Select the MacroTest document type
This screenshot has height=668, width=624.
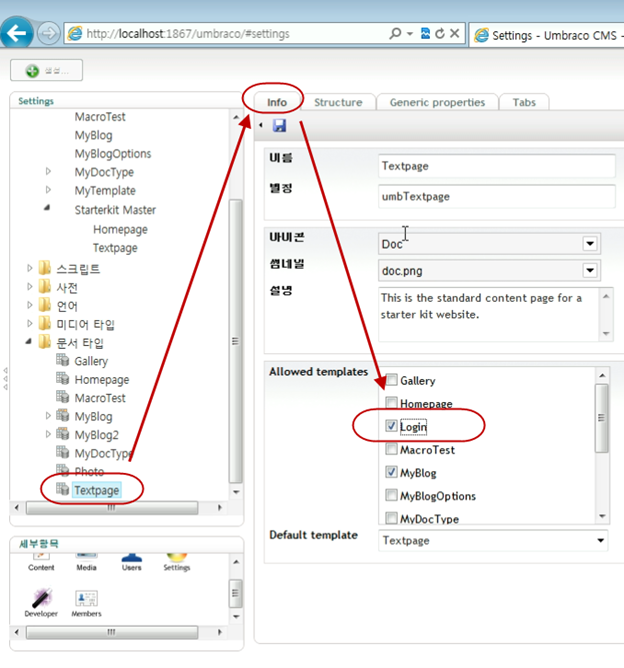(100, 398)
